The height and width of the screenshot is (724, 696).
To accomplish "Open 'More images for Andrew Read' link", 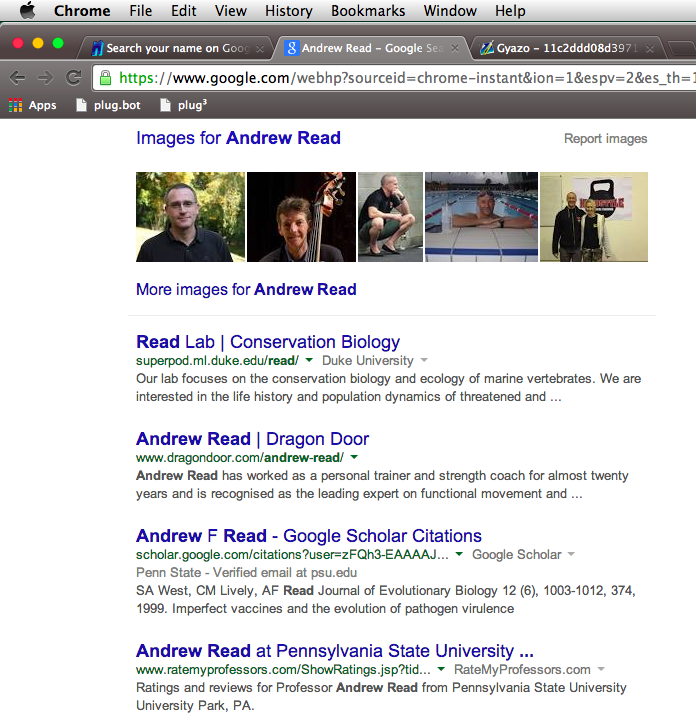I will 246,290.
